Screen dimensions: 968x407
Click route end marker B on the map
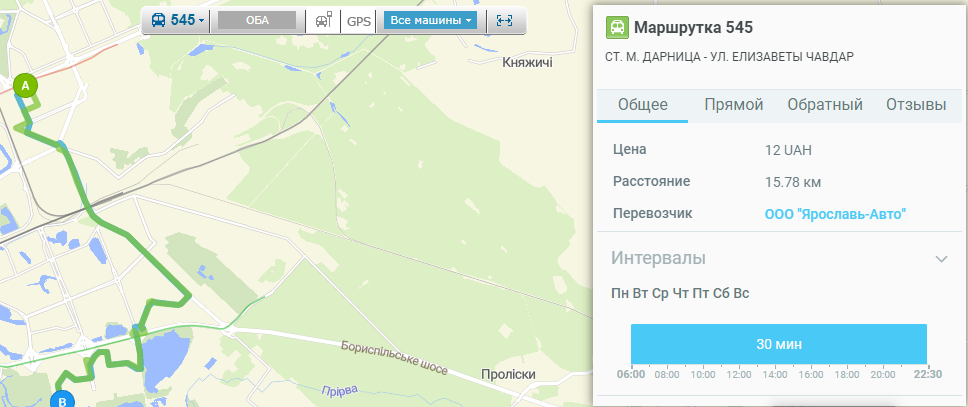click(x=62, y=401)
